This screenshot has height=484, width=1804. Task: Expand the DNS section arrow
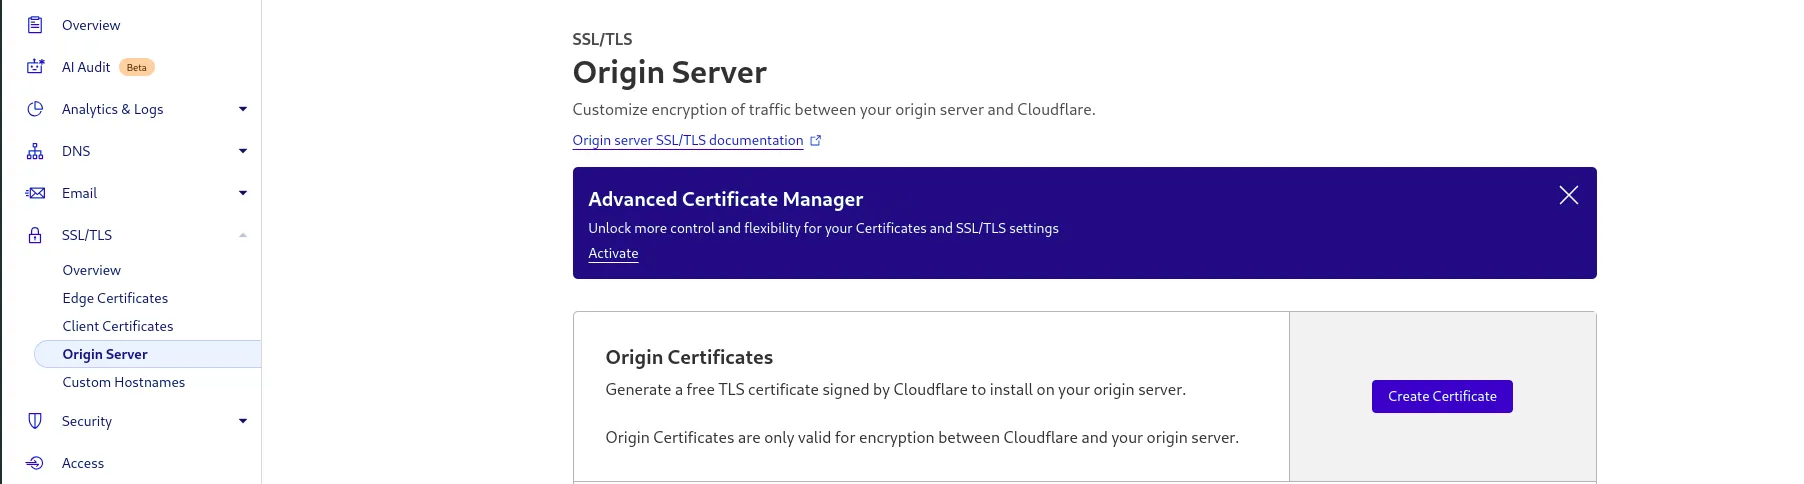243,151
